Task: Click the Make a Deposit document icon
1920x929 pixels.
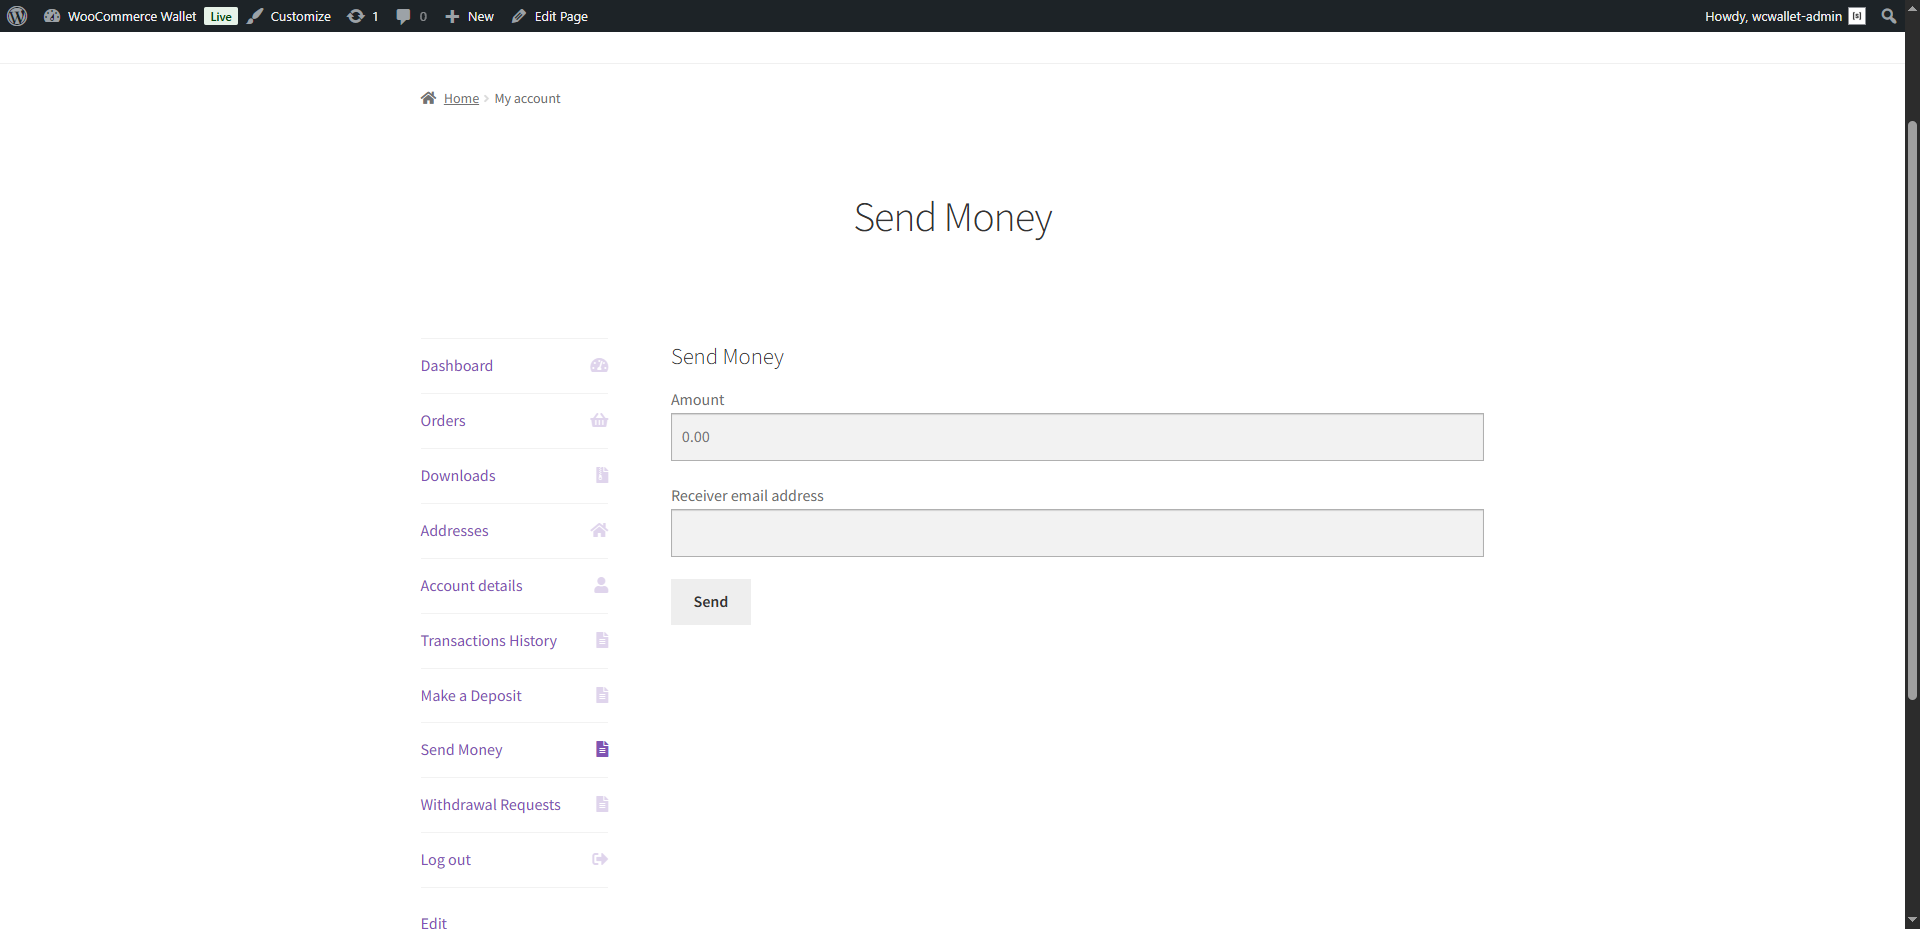Action: [602, 695]
